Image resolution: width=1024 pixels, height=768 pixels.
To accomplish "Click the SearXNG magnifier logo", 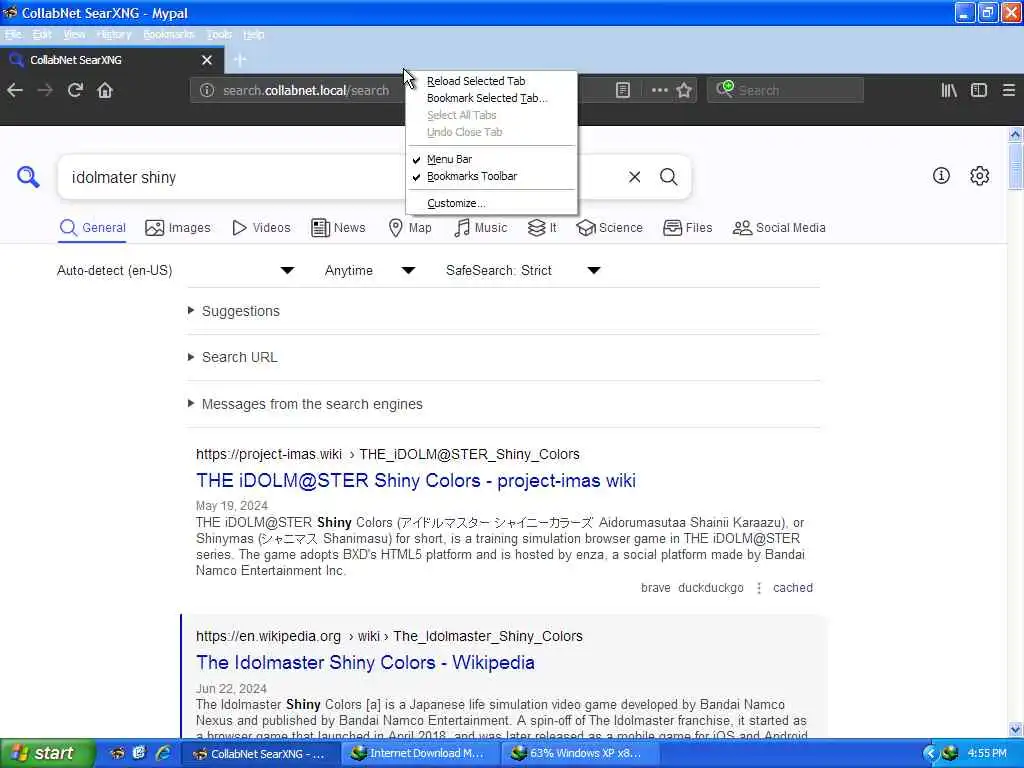I will pos(28,176).
